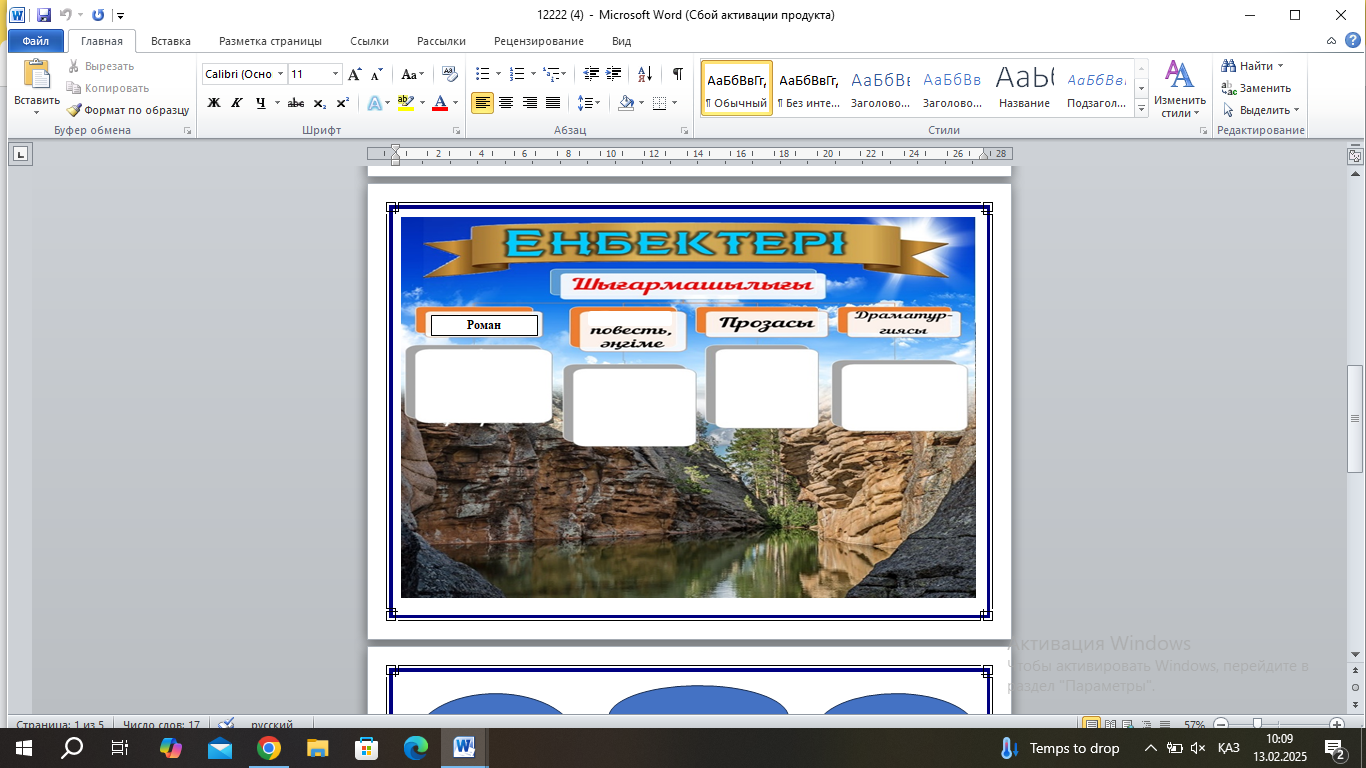Click the shrink font icon
Image resolution: width=1366 pixels, height=768 pixels.
[377, 74]
